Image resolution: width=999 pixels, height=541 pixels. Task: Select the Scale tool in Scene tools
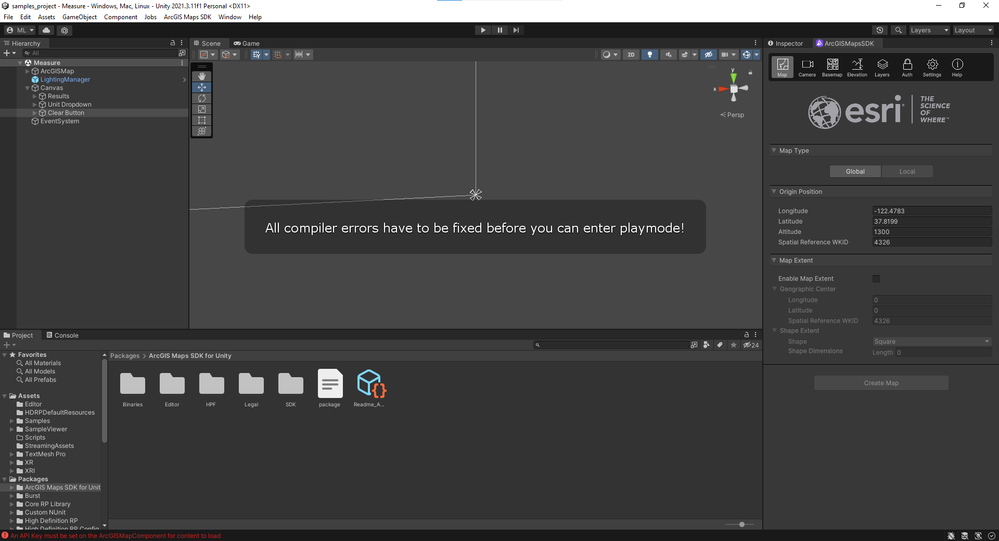coord(202,109)
